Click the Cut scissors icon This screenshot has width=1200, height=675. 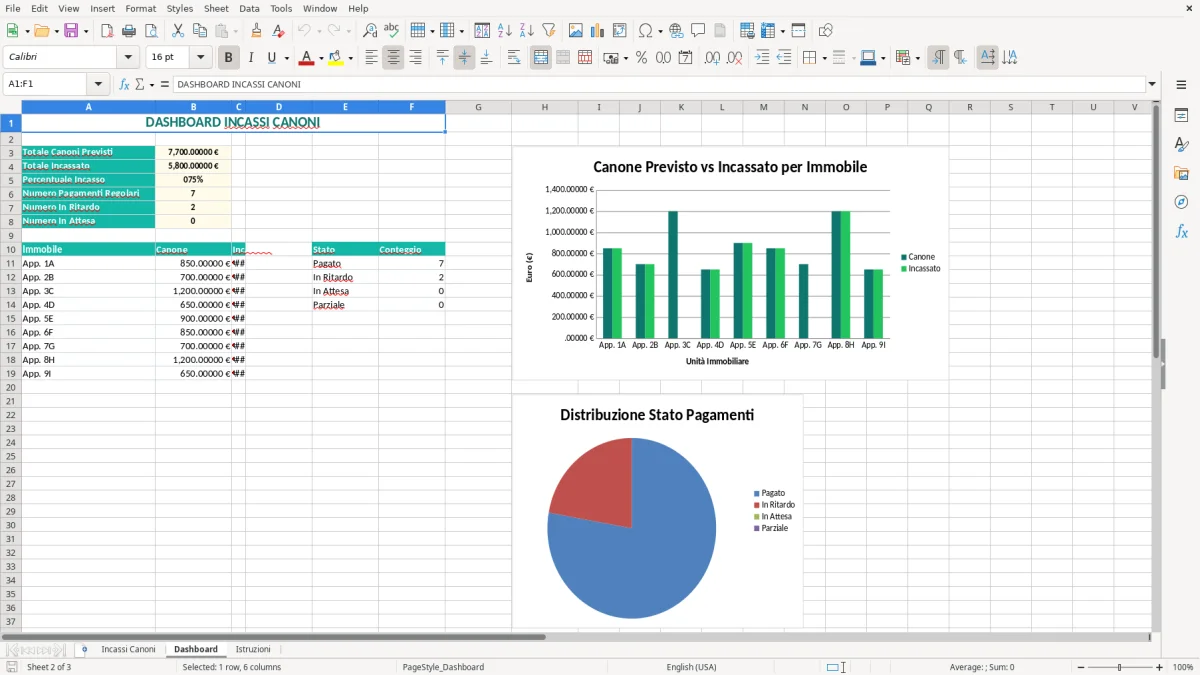pos(178,31)
